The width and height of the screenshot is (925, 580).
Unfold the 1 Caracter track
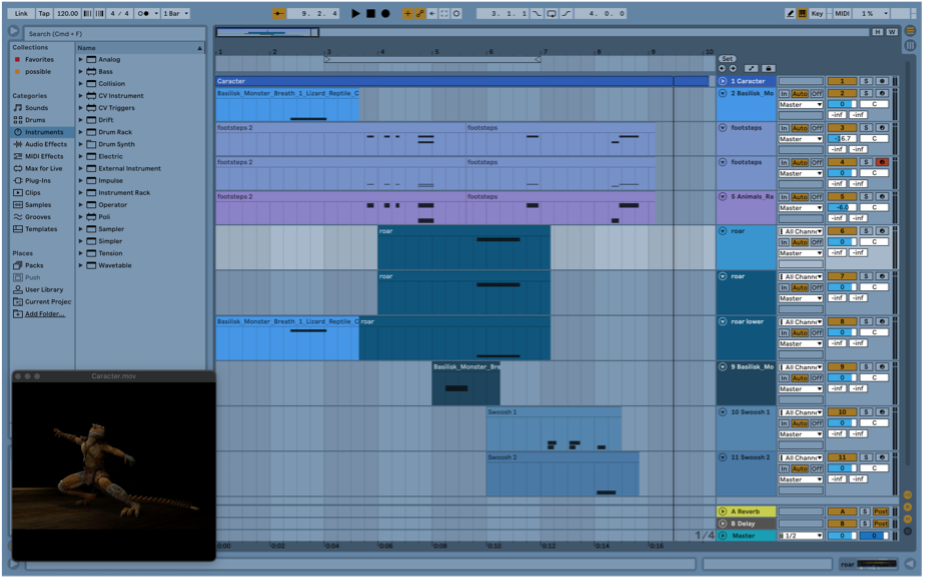coord(723,81)
